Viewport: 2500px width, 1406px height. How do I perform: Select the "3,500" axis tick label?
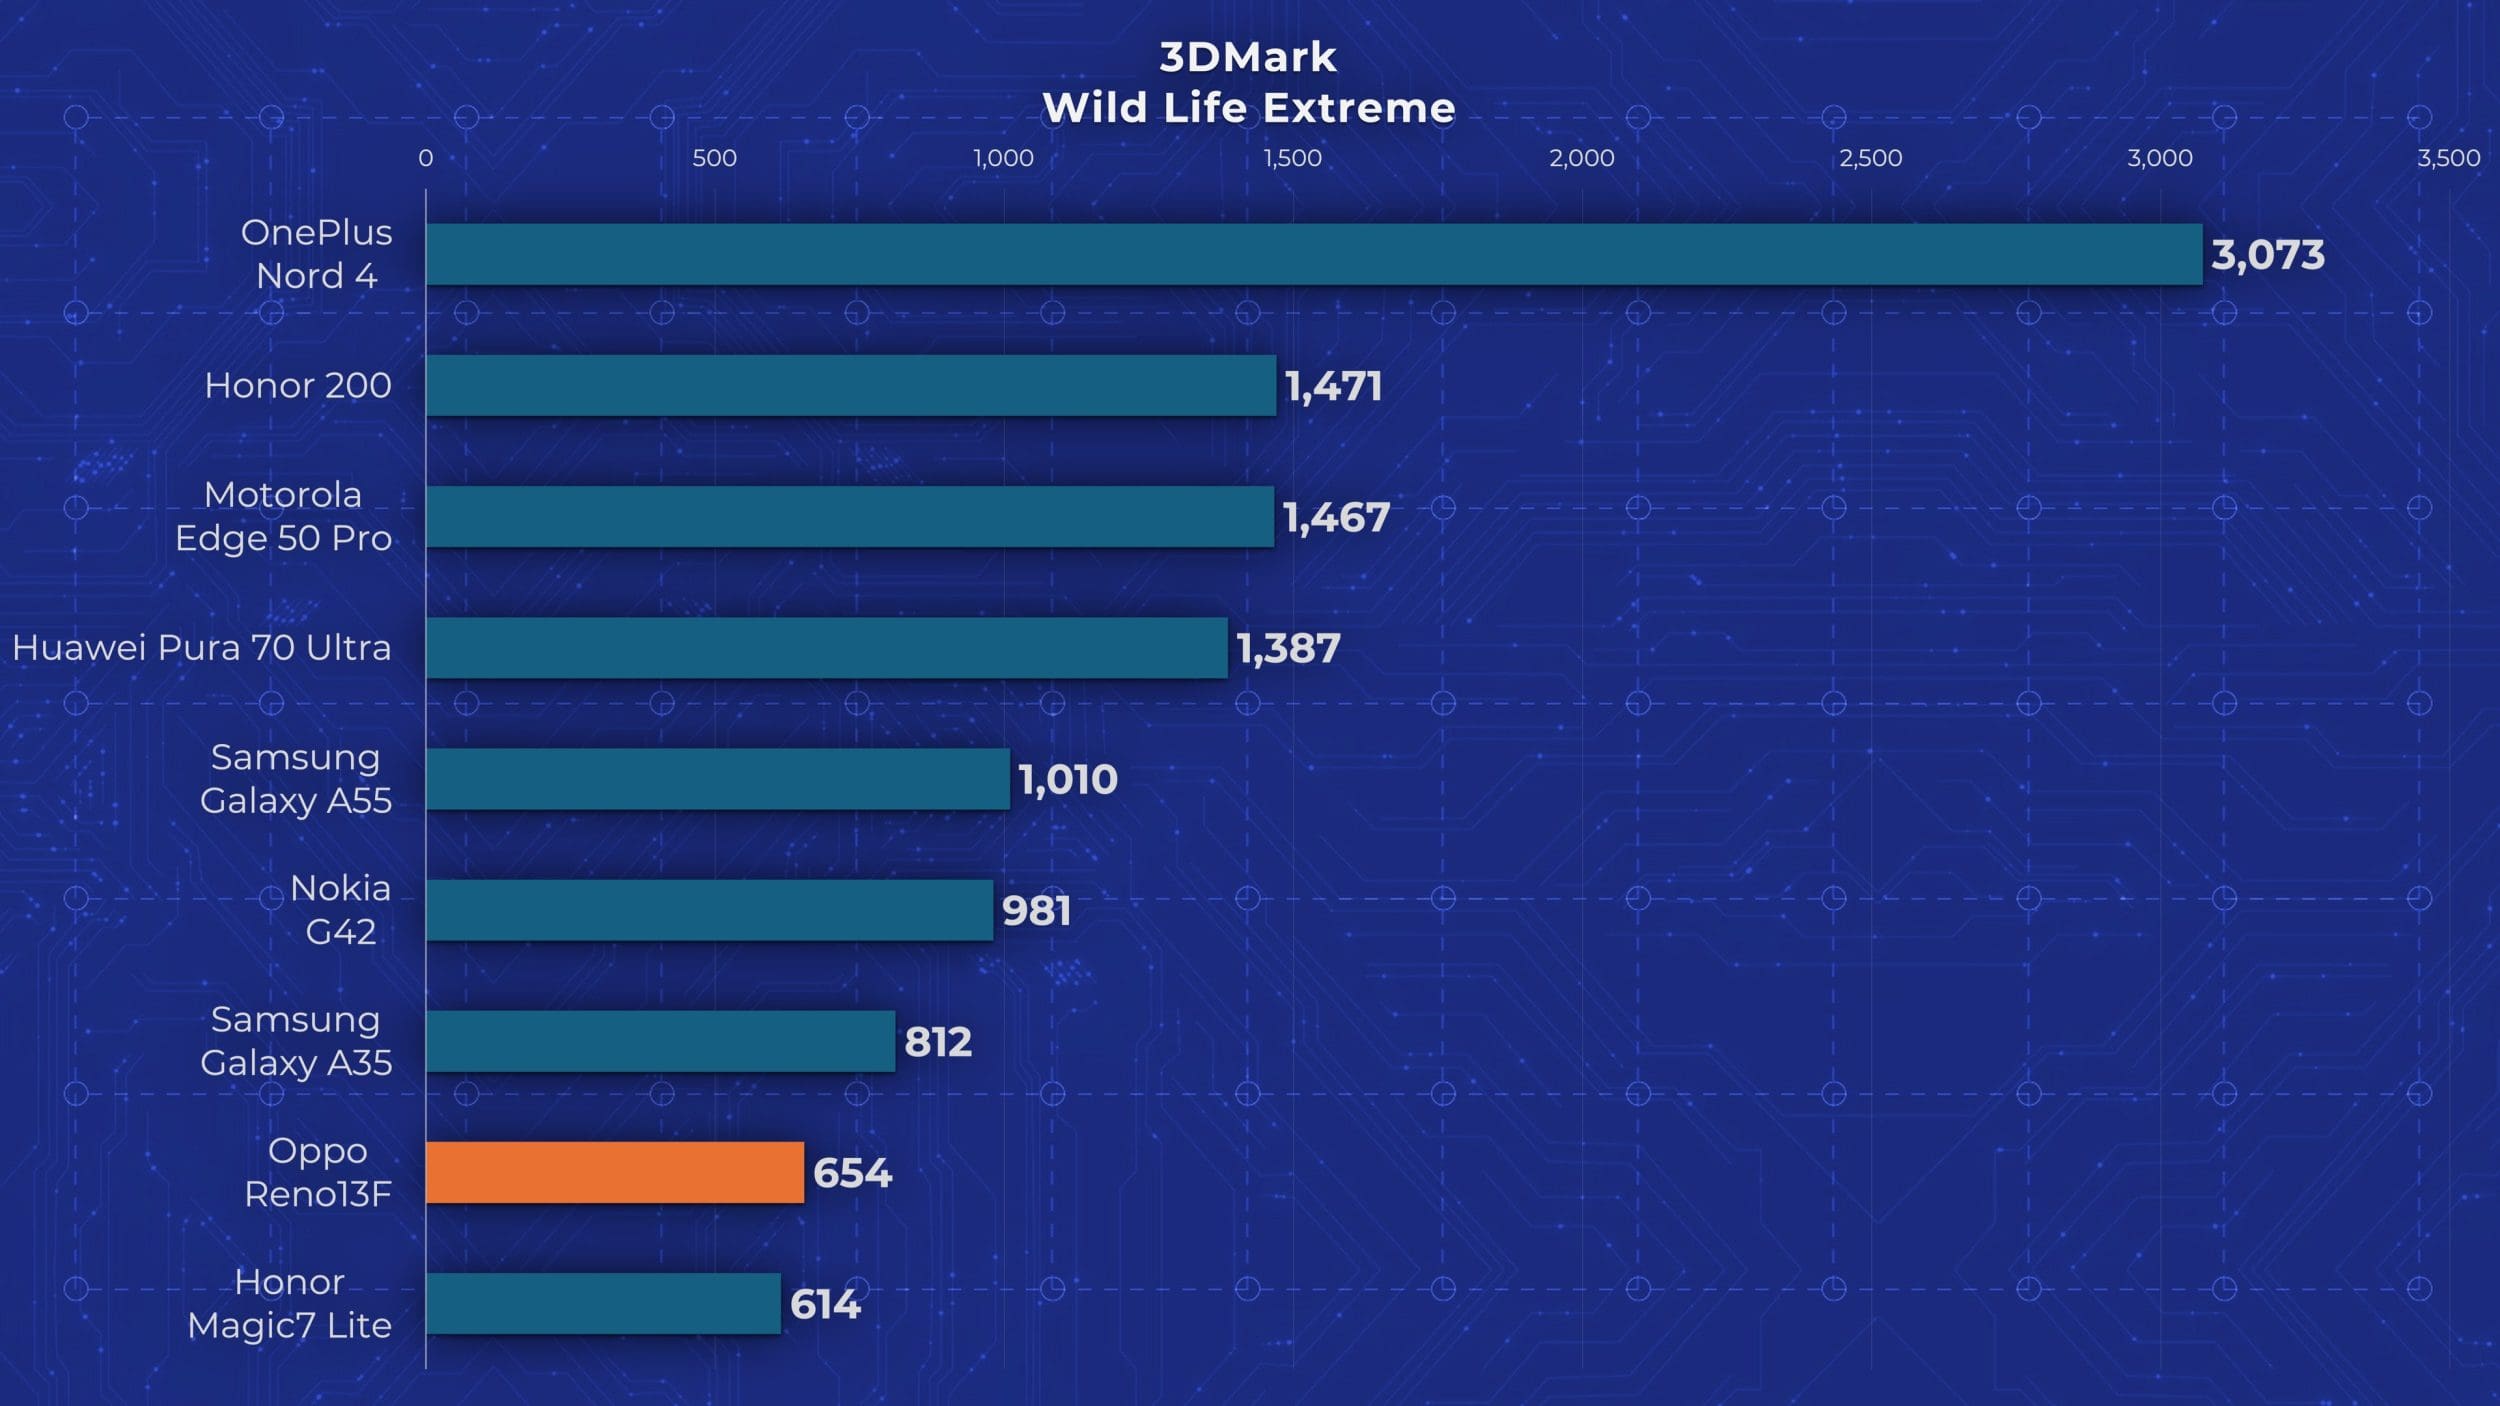pos(2449,158)
